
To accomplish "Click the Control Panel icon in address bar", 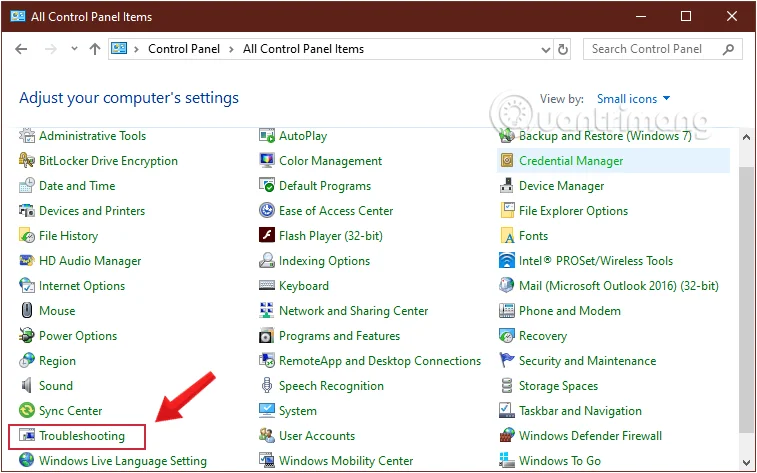I will (x=119, y=49).
